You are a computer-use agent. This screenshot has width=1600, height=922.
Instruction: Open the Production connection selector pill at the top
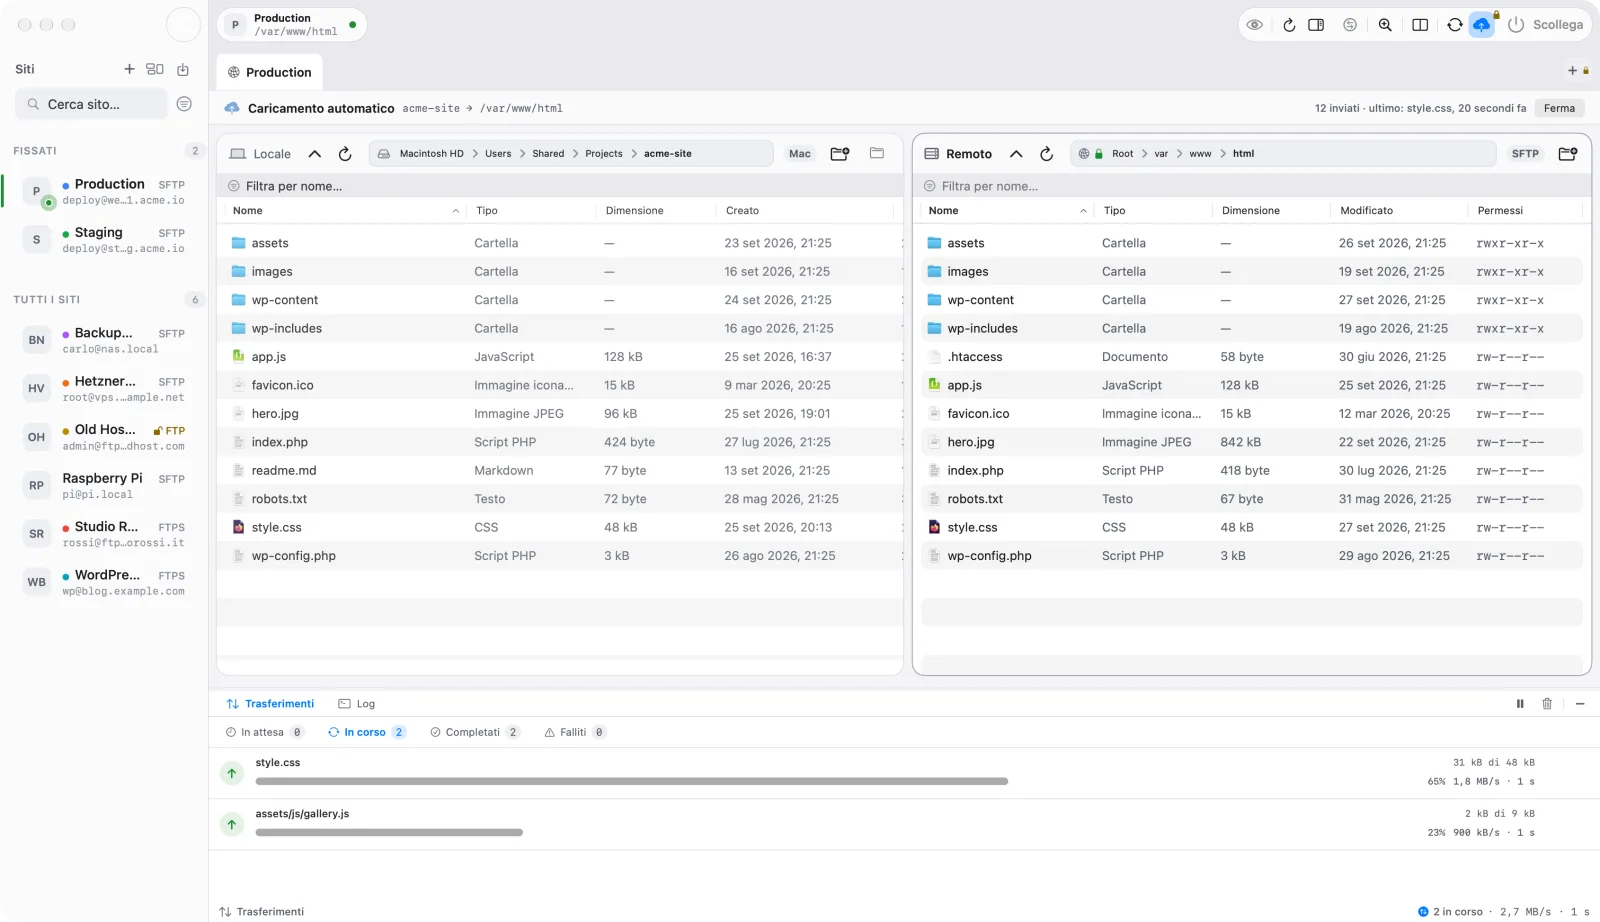[x=292, y=25]
